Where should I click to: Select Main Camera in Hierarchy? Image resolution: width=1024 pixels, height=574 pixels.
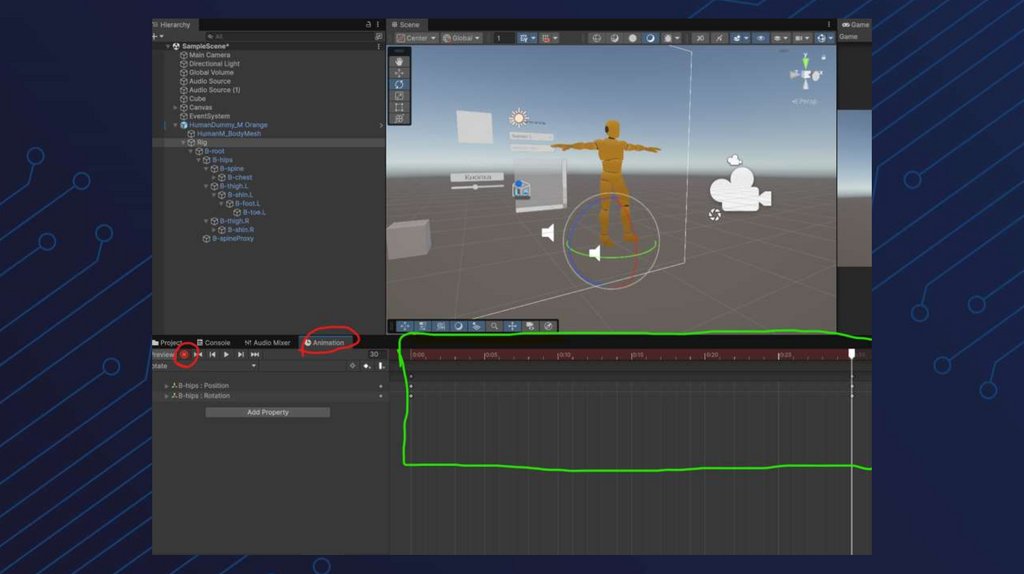pyautogui.click(x=209, y=55)
